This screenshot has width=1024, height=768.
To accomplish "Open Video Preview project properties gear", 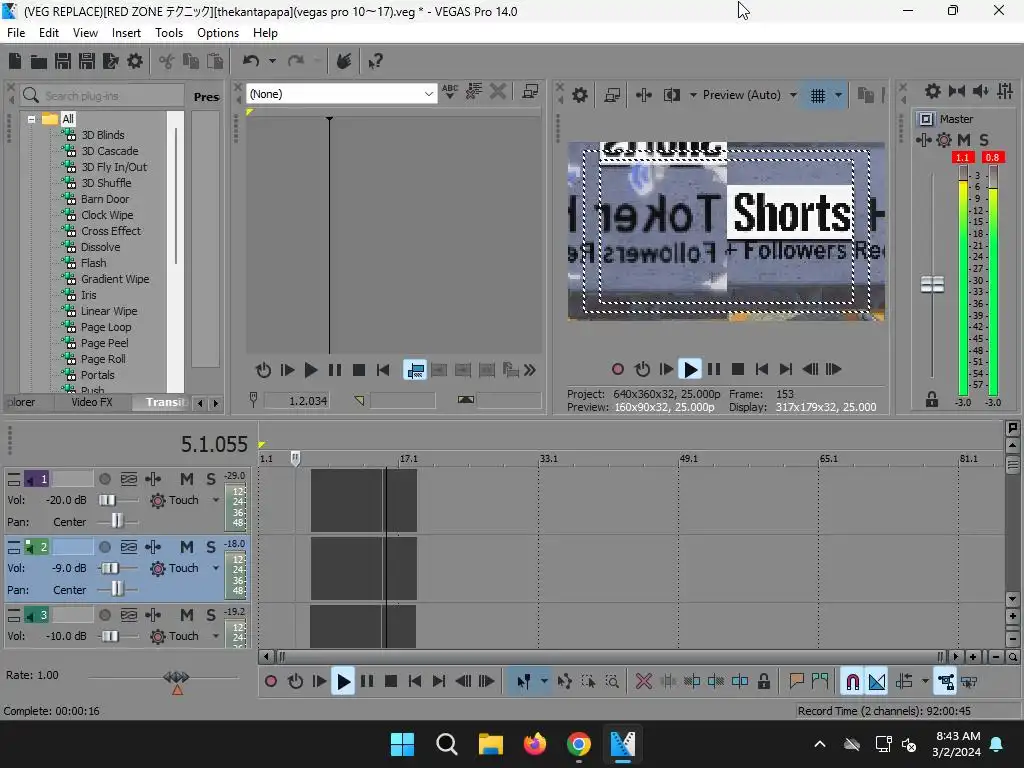I will pyautogui.click(x=580, y=95).
